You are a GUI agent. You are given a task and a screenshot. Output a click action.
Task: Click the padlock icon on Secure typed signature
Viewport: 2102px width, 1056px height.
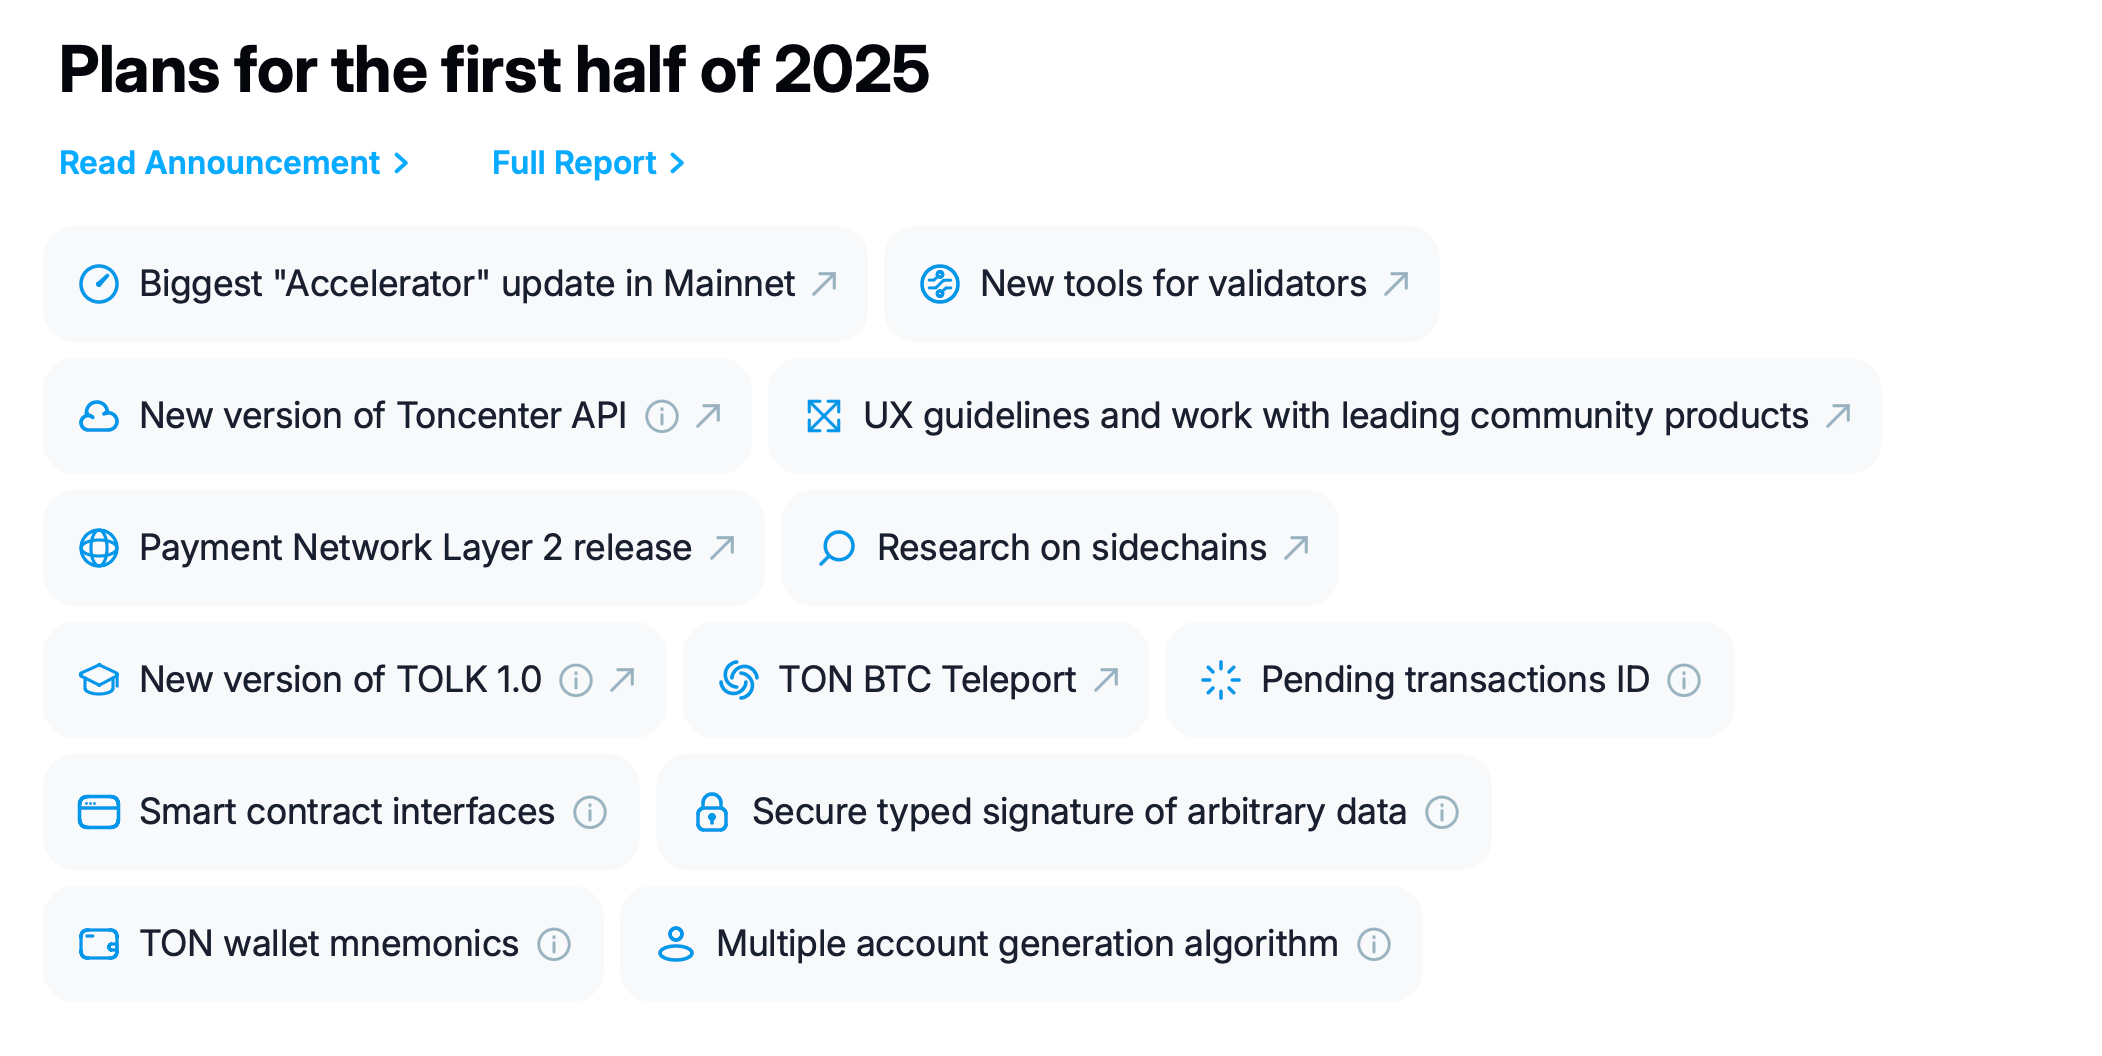point(710,812)
